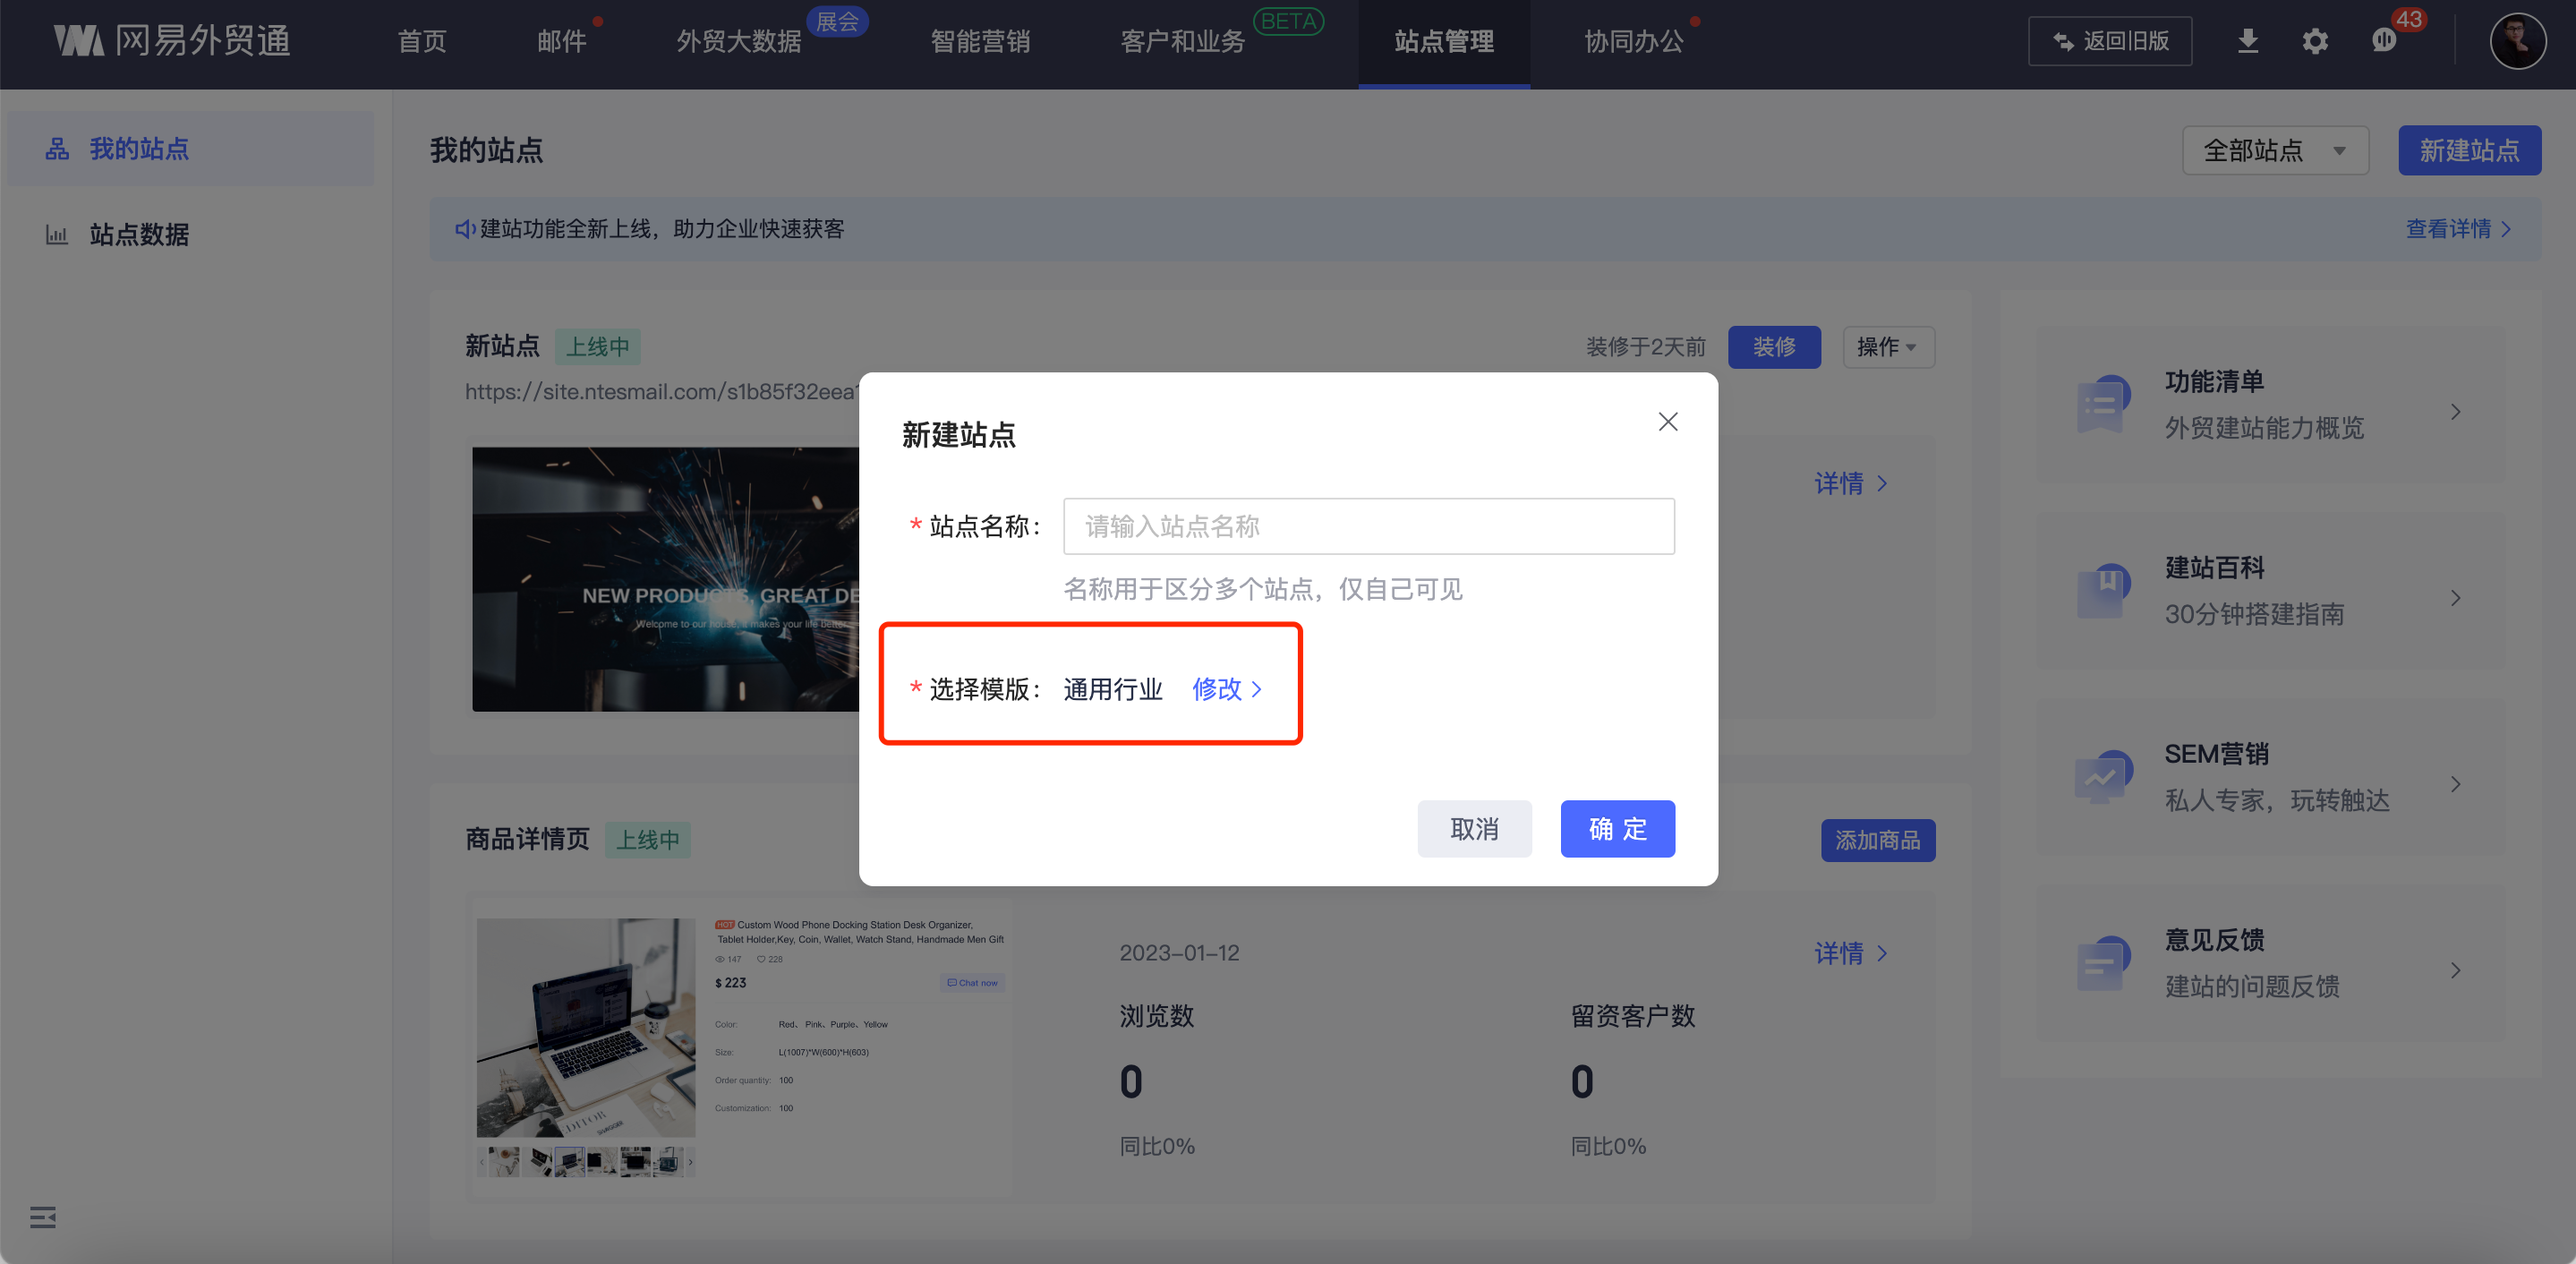Click 返回旧版 button in header

2109,41
